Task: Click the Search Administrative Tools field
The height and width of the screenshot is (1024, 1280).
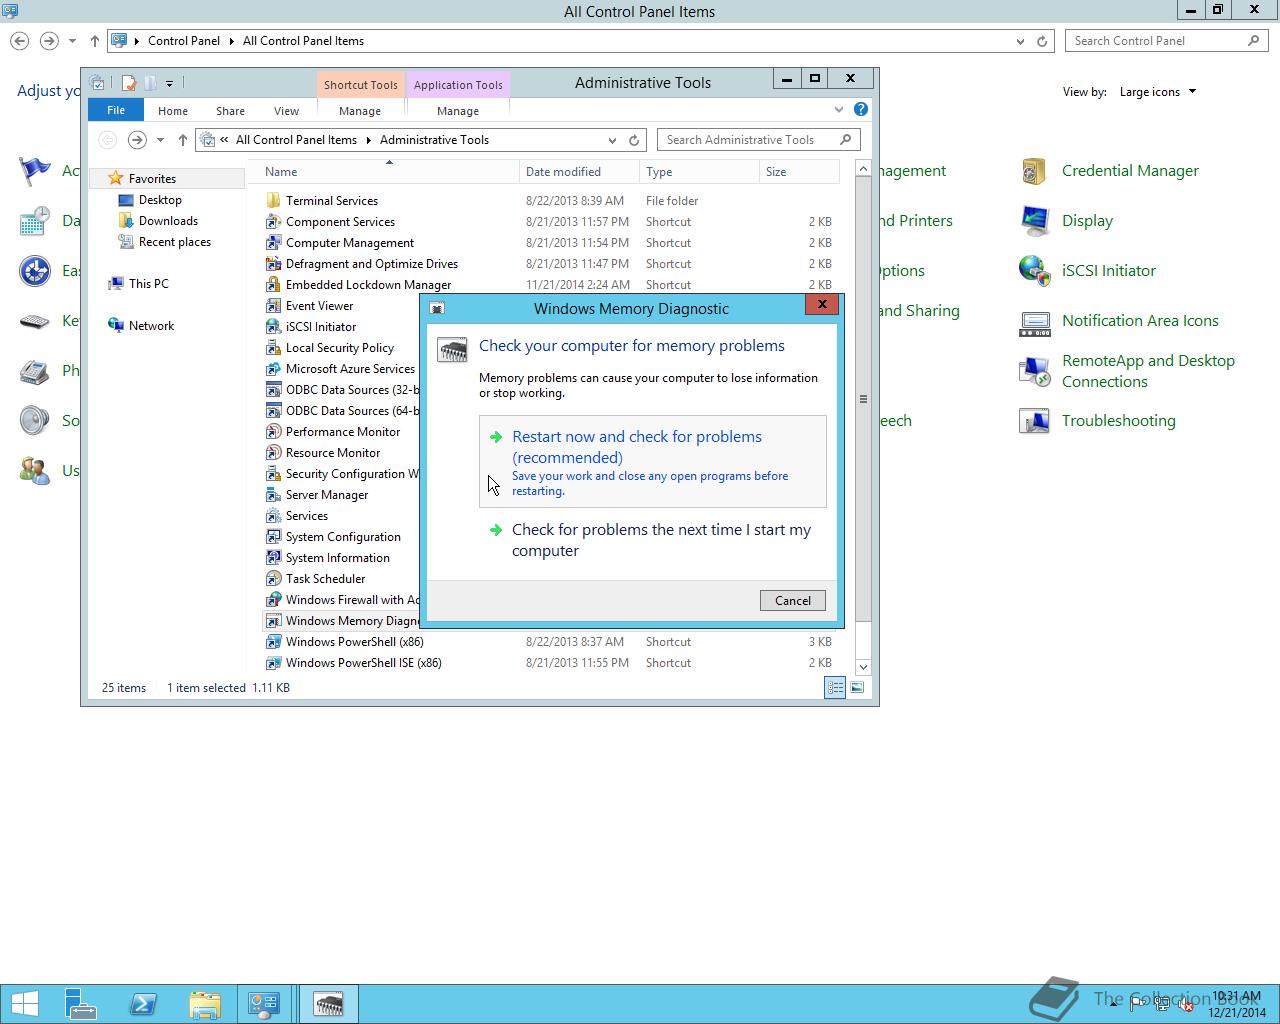Action: 758,140
